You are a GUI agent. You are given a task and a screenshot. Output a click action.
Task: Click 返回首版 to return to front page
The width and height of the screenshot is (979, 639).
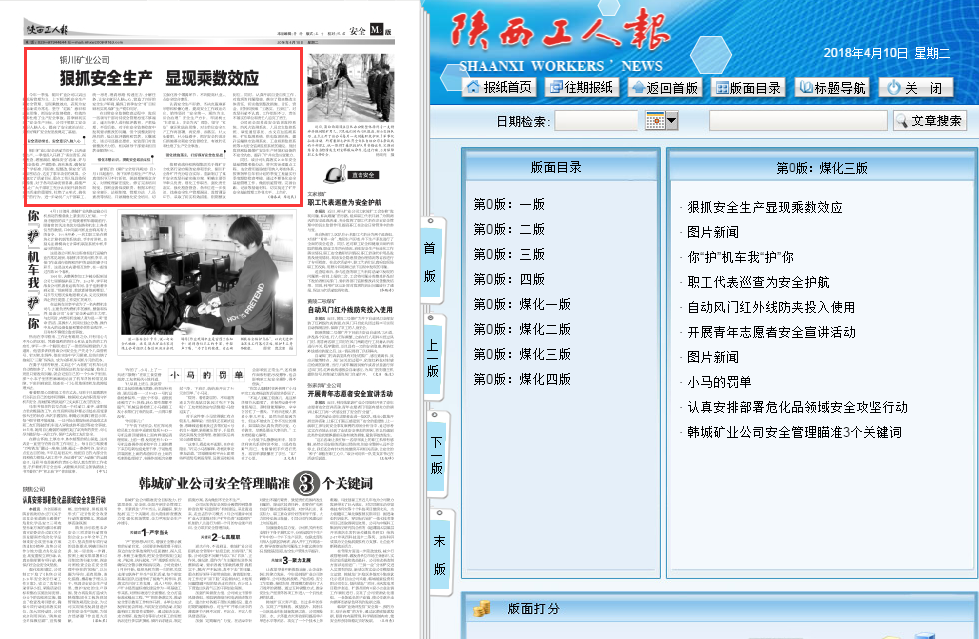(665, 87)
